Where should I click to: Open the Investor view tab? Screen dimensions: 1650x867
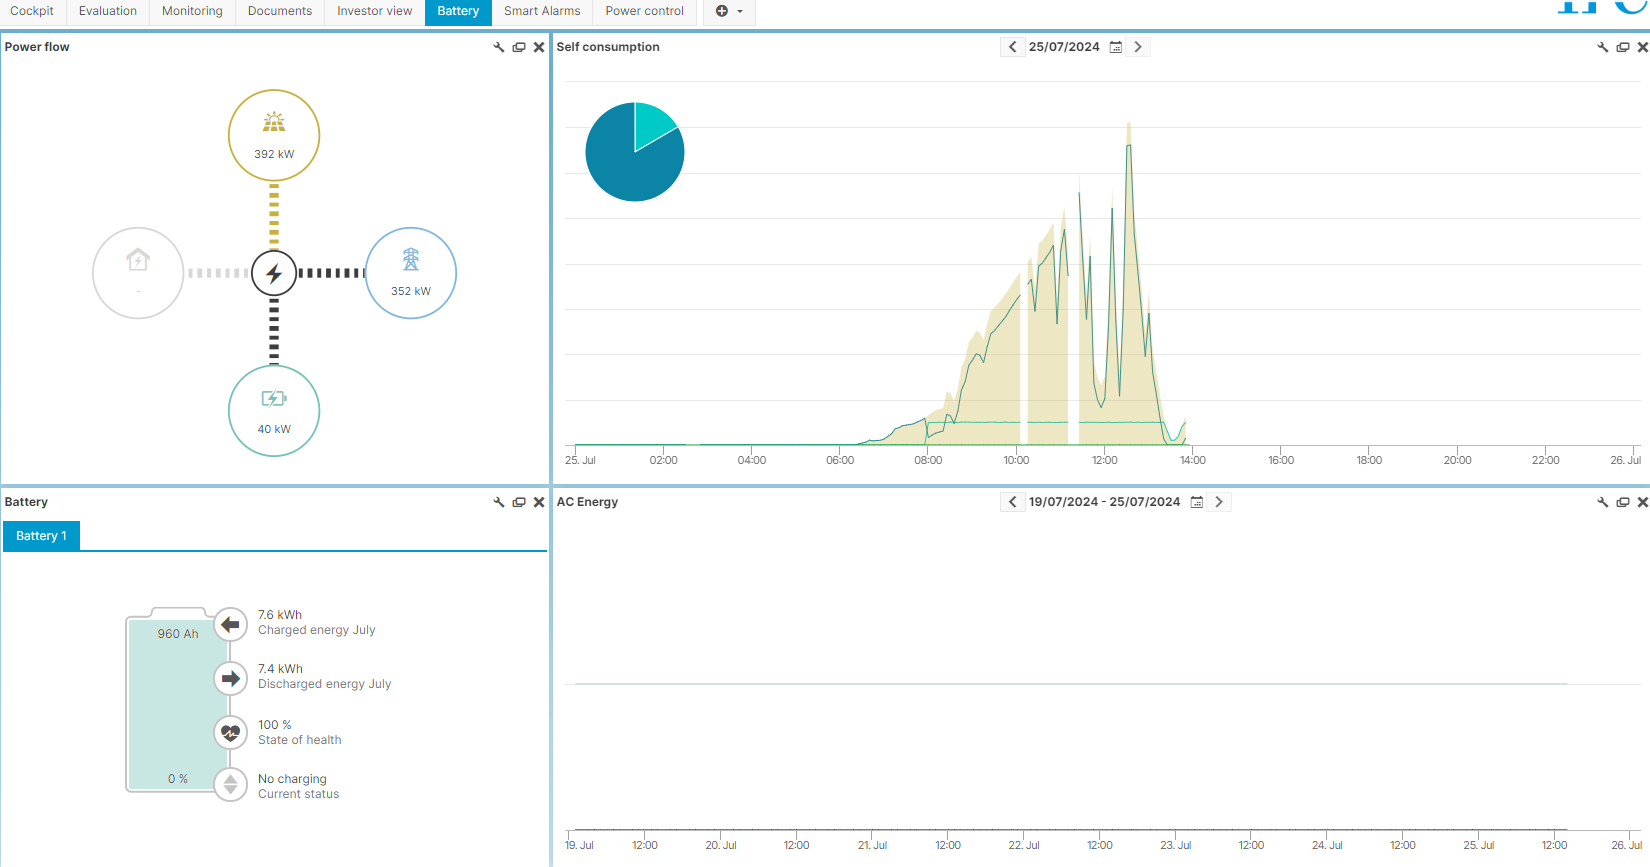(x=374, y=11)
